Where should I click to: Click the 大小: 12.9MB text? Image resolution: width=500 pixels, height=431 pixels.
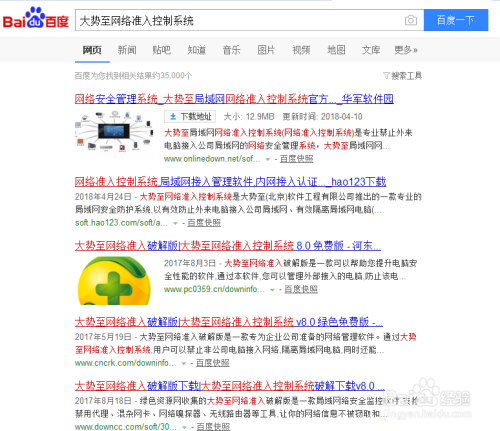[x=249, y=117]
